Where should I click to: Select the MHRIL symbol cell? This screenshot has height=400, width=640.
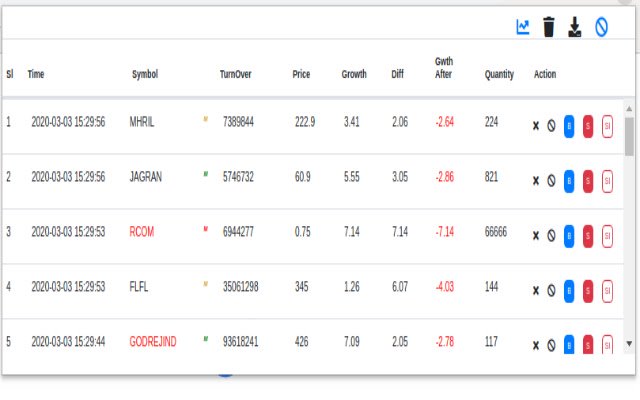[142, 122]
